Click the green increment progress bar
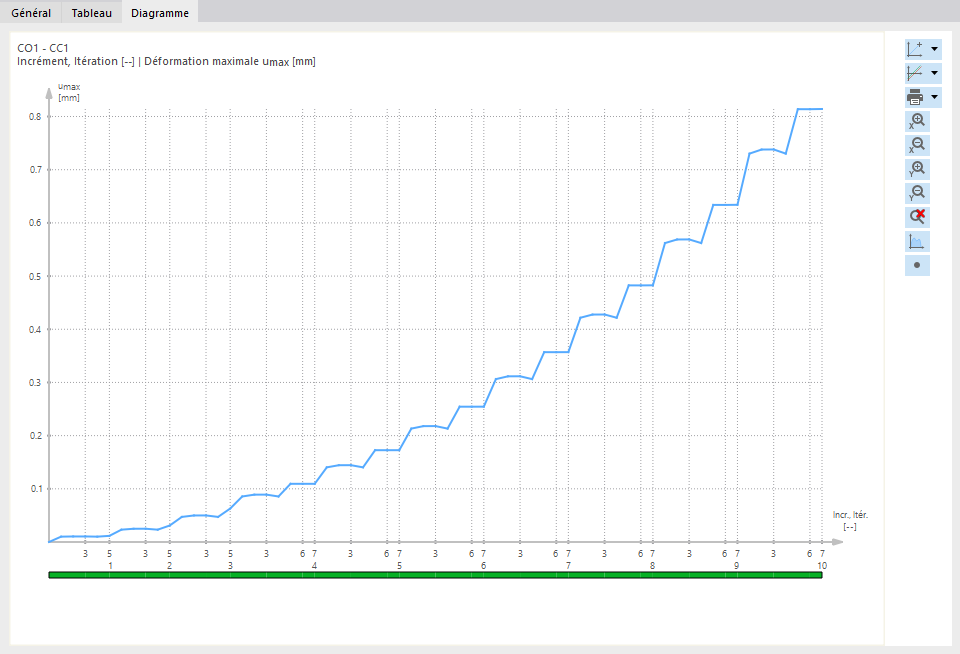The width and height of the screenshot is (960, 654). coord(435,575)
